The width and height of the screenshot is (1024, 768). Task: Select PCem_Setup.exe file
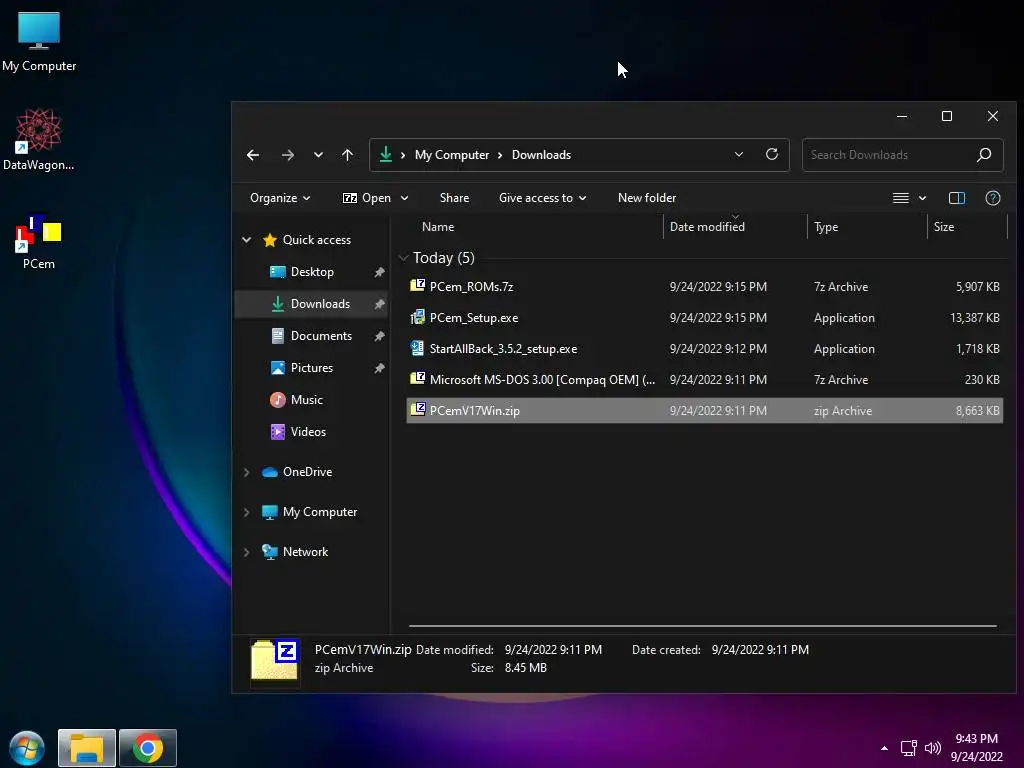coord(704,318)
